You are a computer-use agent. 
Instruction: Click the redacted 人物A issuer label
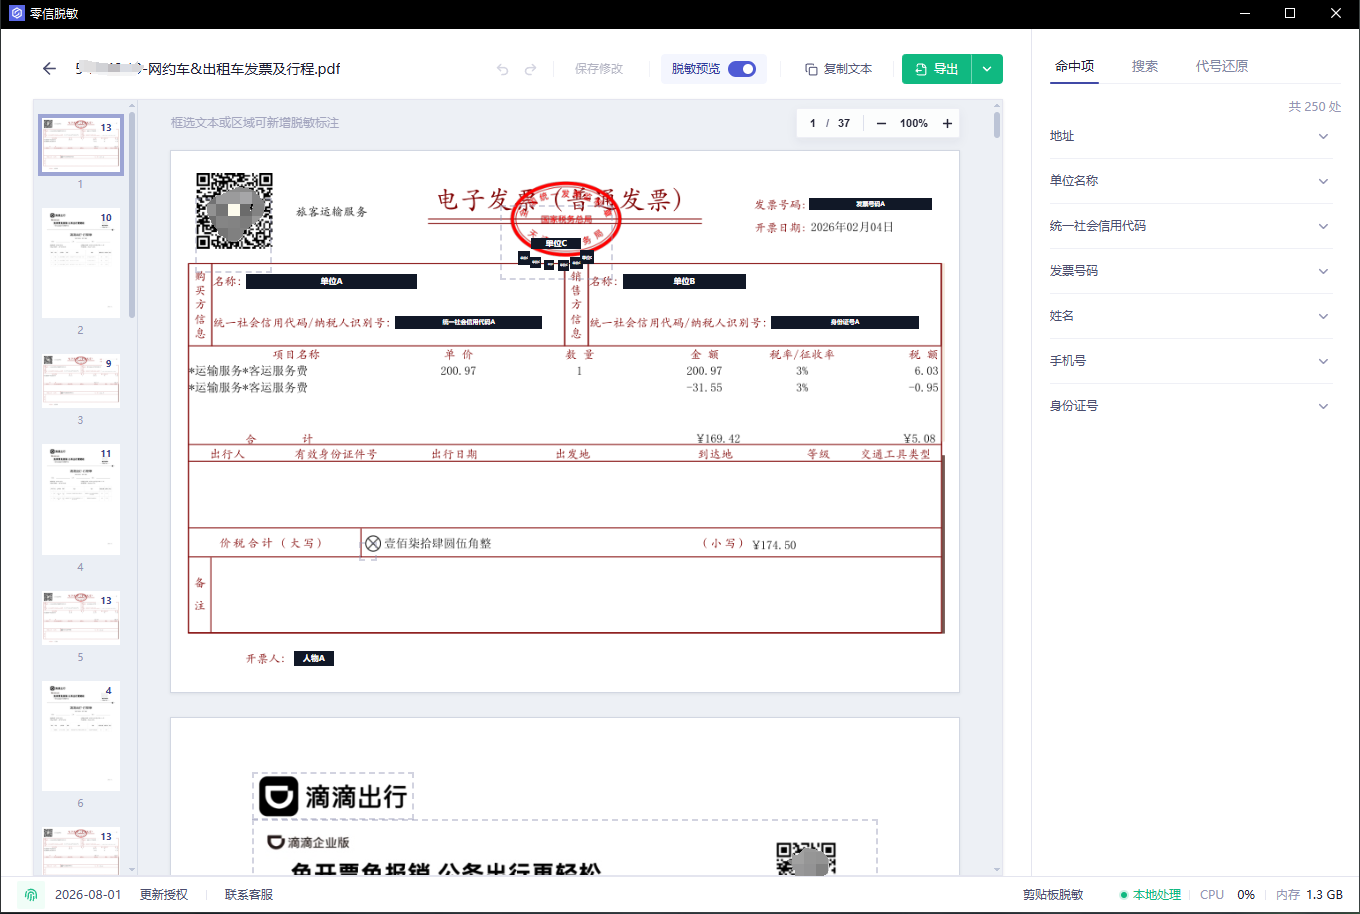[314, 659]
